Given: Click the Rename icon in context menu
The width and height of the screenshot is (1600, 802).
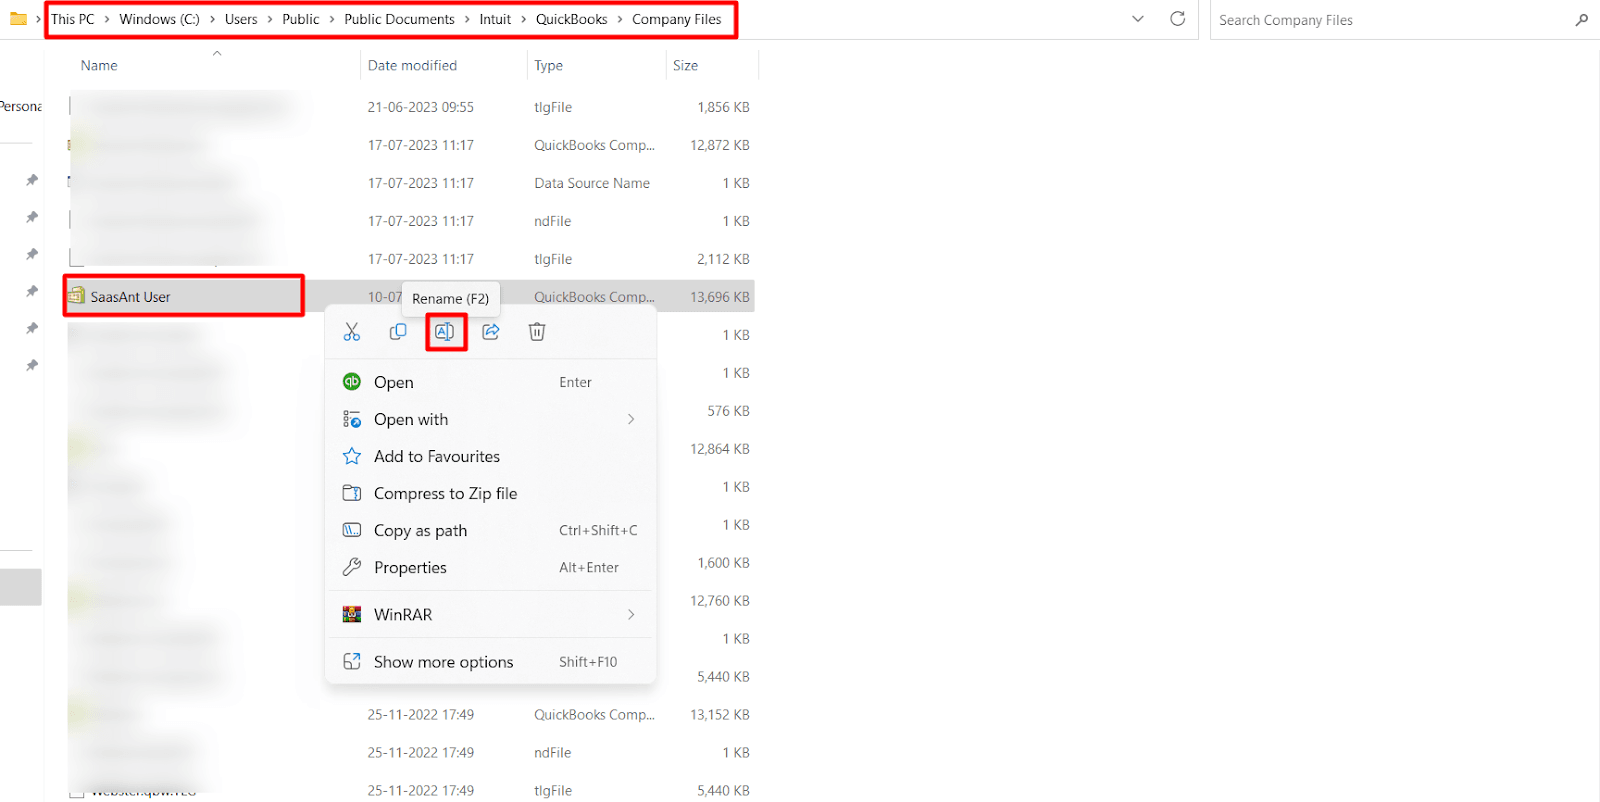Looking at the screenshot, I should [x=445, y=332].
